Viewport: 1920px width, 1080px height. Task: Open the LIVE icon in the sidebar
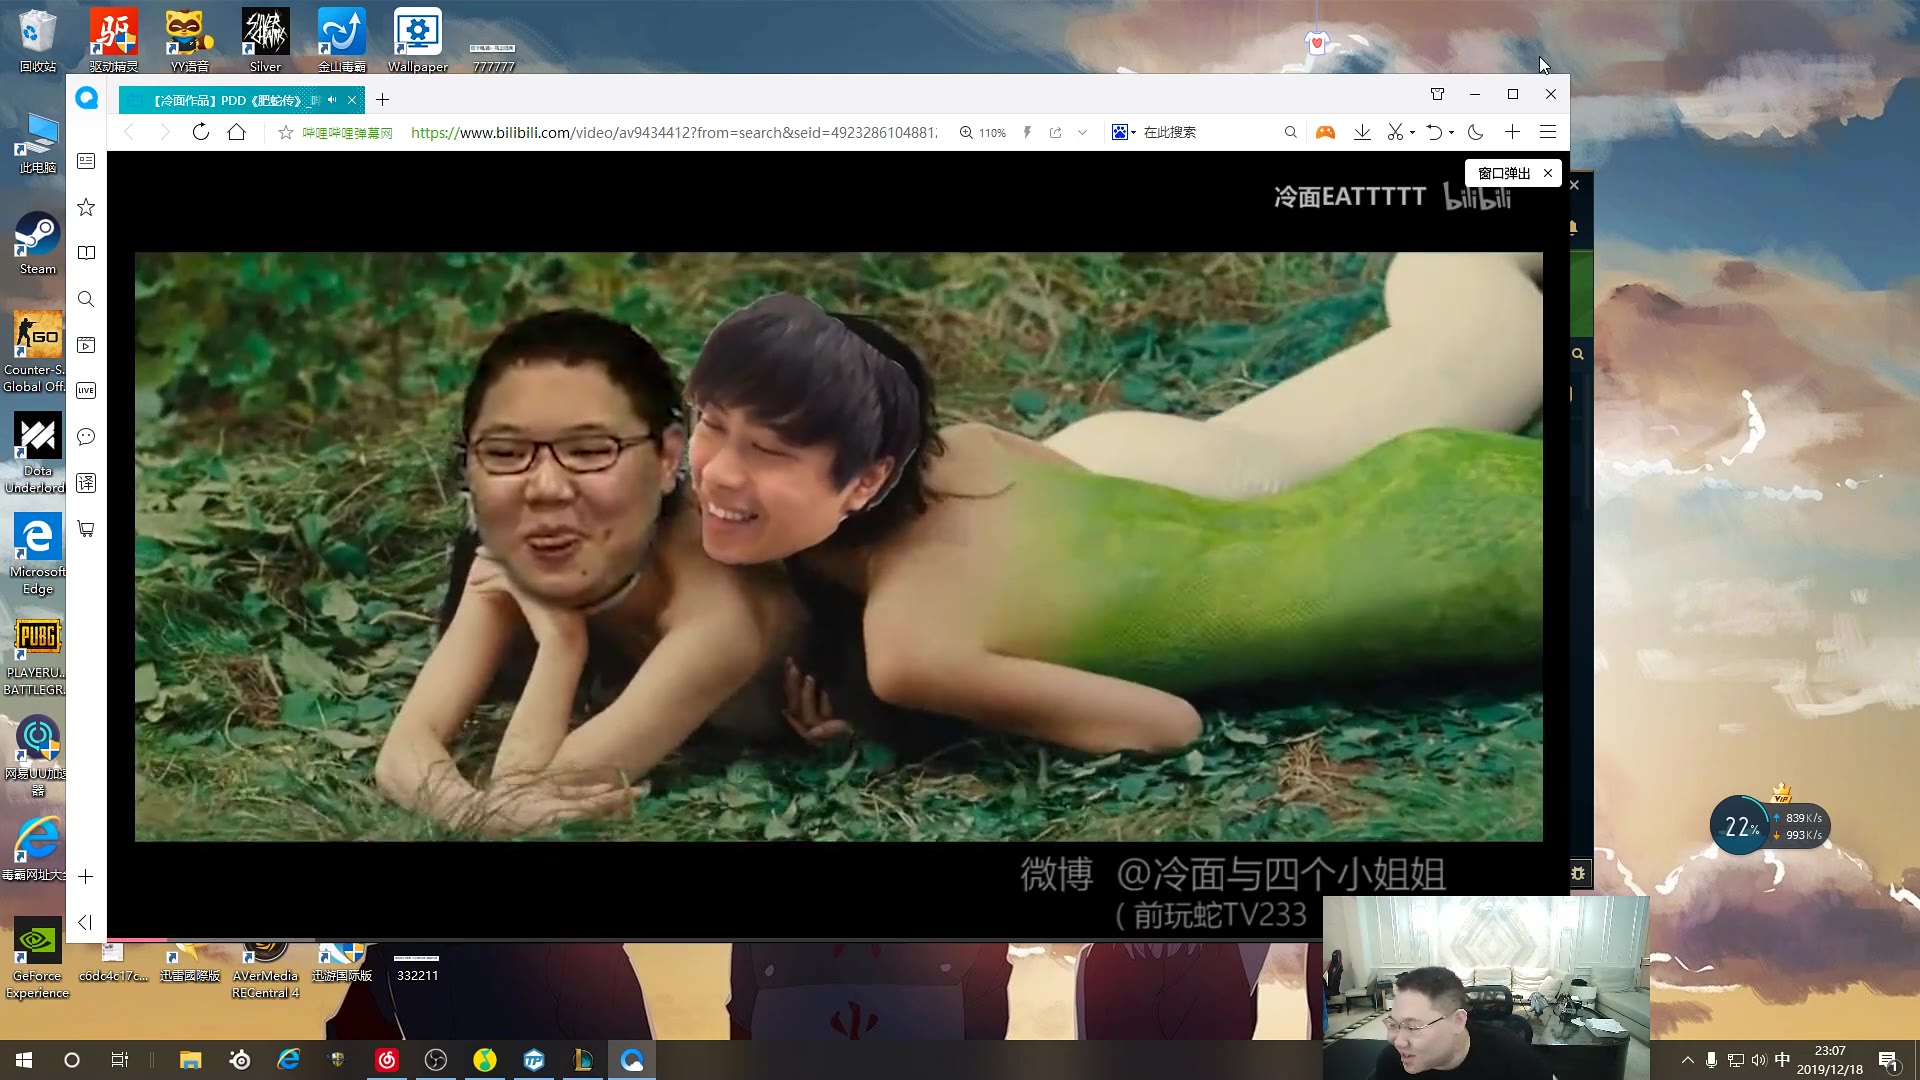tap(86, 391)
